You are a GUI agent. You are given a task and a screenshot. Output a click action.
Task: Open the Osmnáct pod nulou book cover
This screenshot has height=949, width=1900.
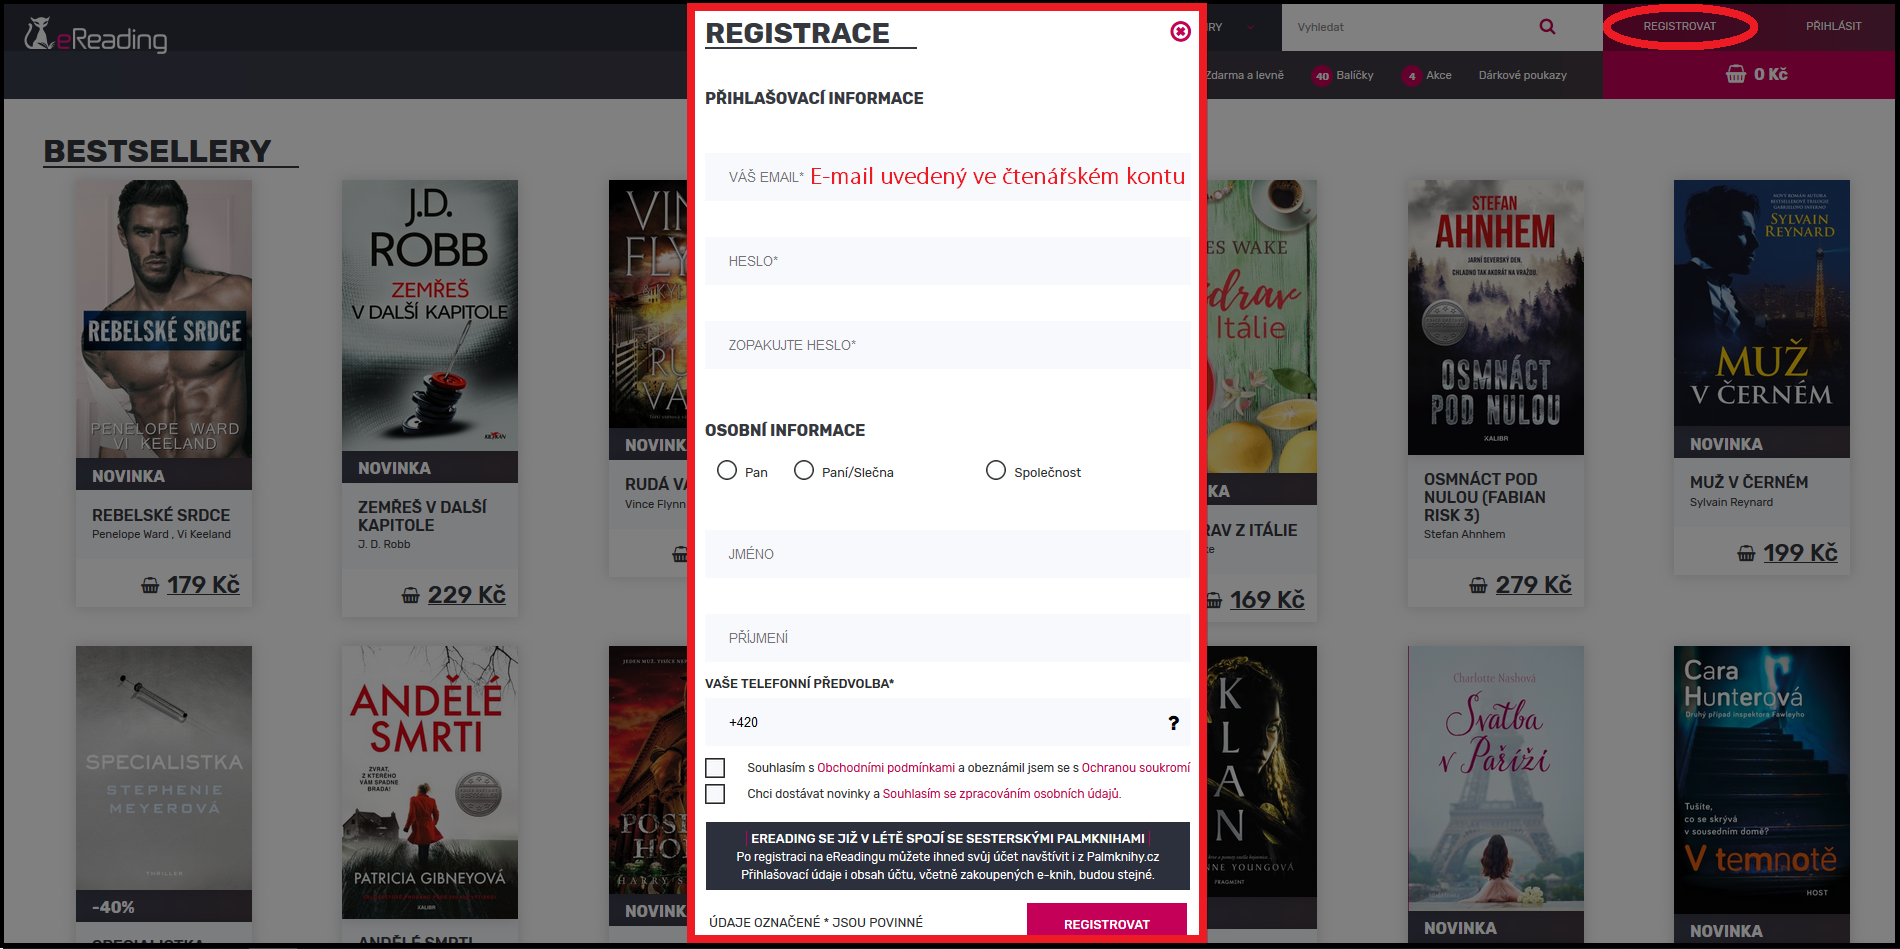point(1496,317)
